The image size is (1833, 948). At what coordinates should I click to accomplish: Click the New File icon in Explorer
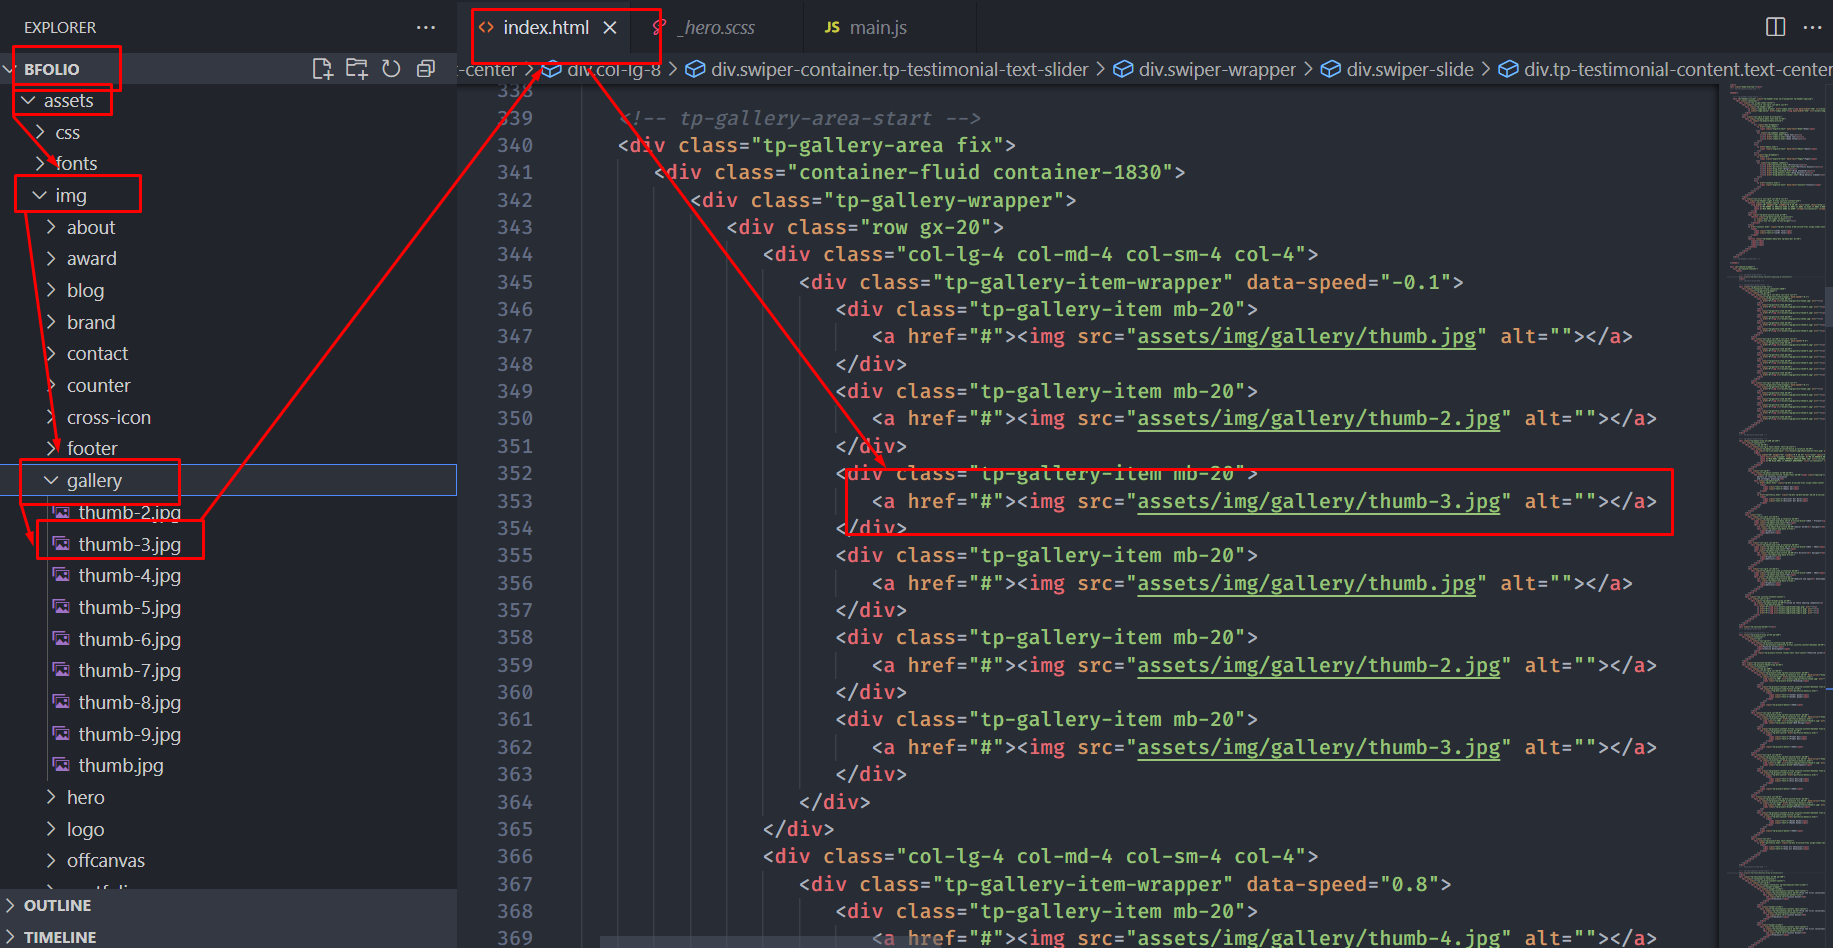click(x=322, y=69)
